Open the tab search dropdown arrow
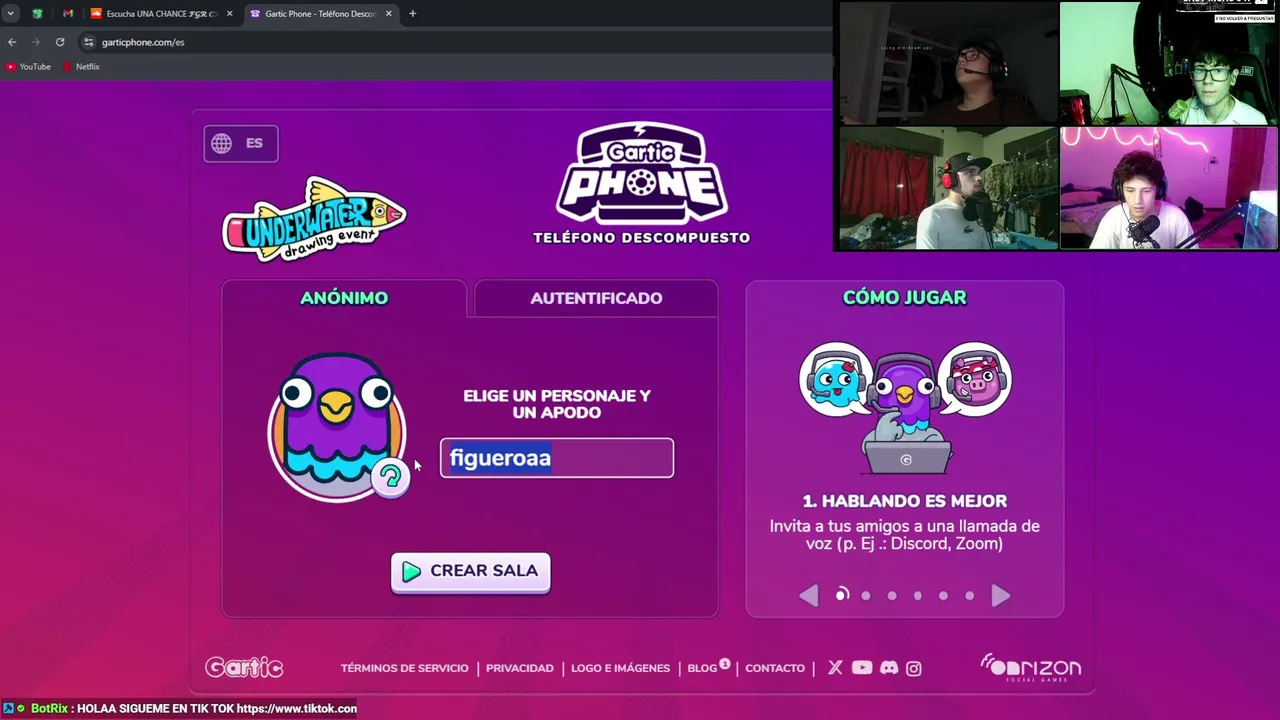 [10, 14]
